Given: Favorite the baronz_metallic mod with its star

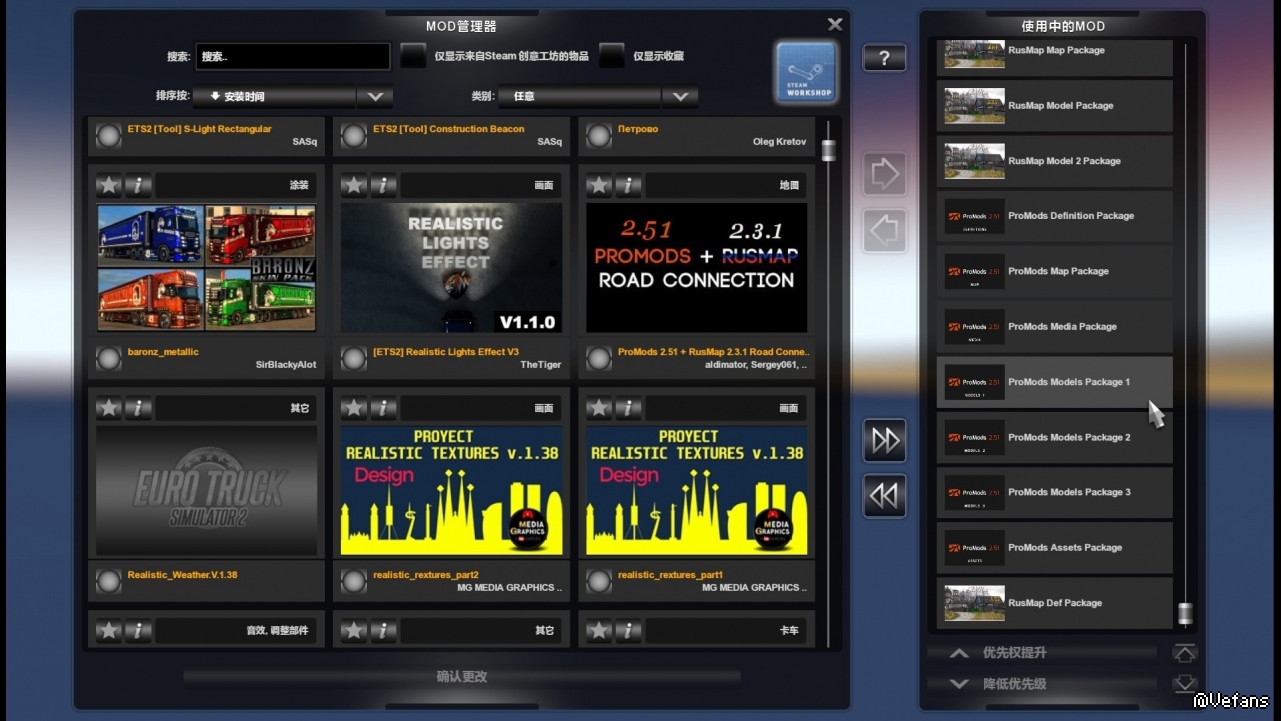Looking at the screenshot, I should 108,185.
